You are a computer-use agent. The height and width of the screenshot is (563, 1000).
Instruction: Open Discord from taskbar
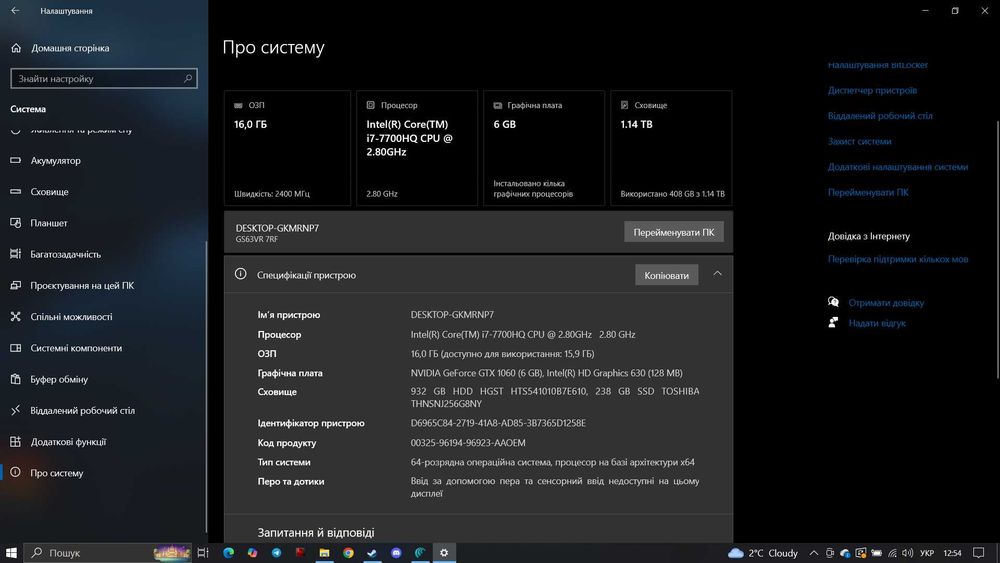tap(396, 553)
